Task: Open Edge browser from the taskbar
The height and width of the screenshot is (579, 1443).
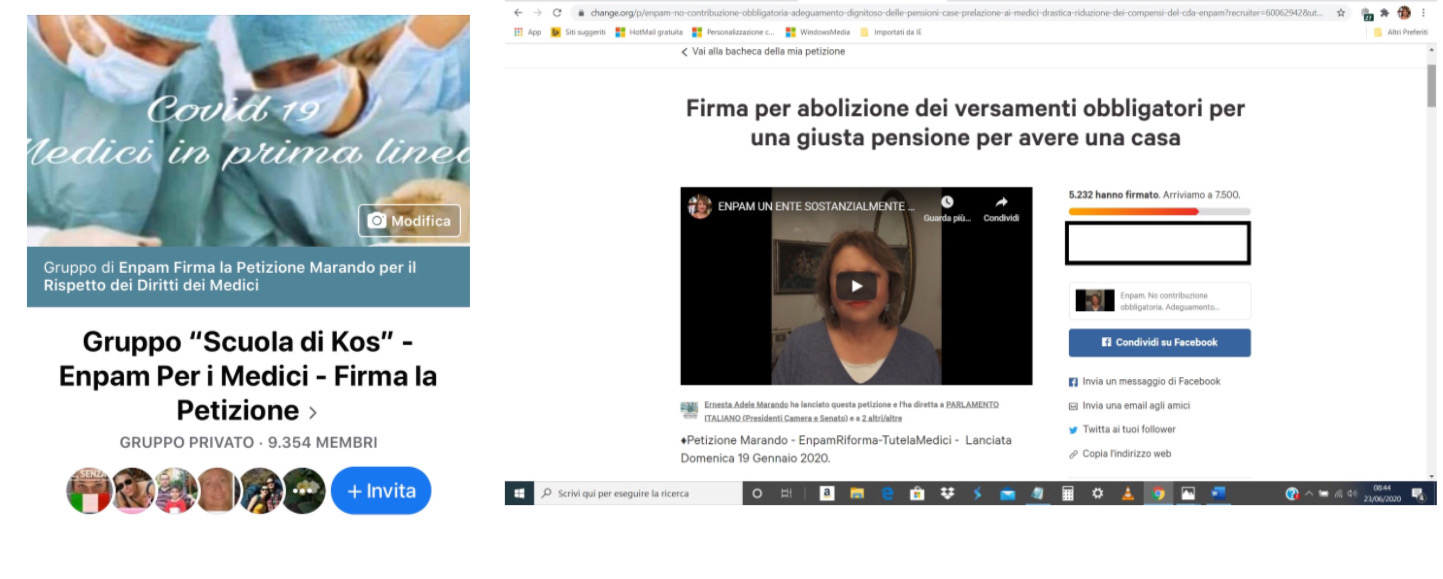Action: tap(887, 493)
